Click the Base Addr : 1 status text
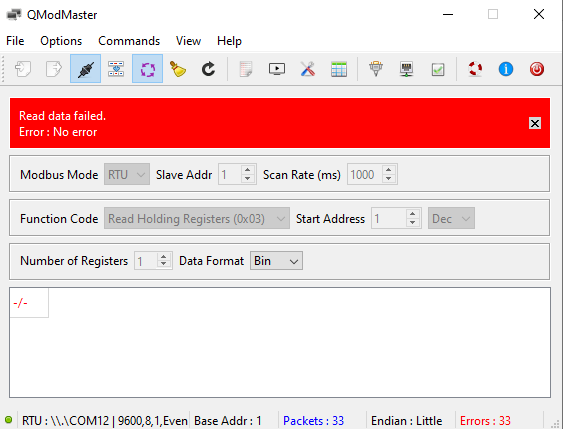563x429 pixels. tap(228, 421)
